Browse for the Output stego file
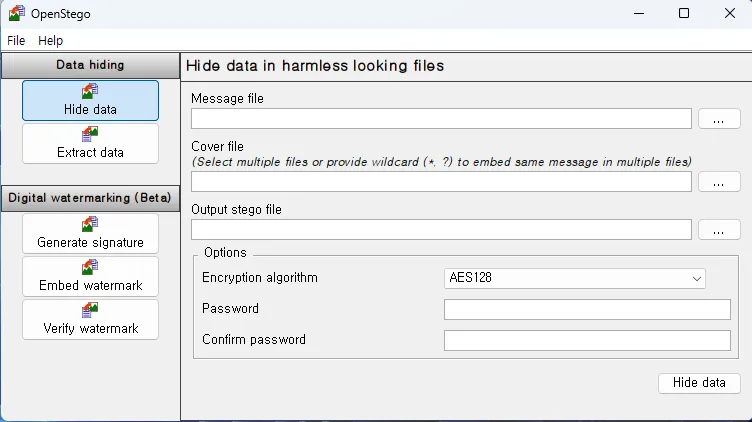752x422 pixels. pos(719,230)
